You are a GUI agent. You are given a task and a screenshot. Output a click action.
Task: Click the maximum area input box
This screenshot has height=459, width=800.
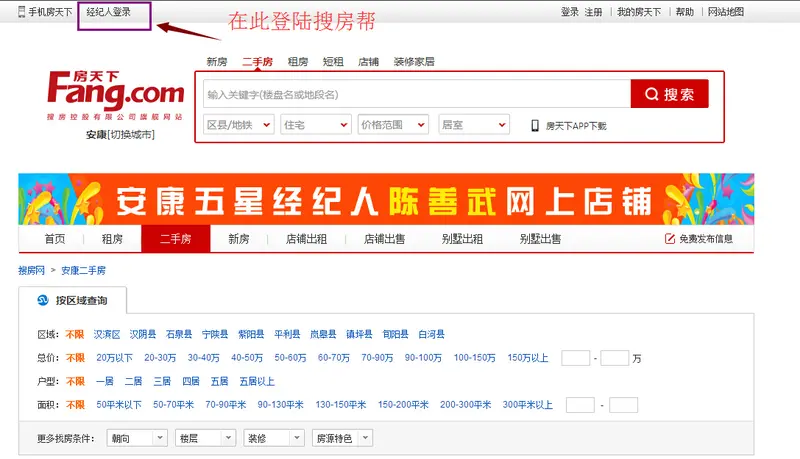click(x=623, y=405)
